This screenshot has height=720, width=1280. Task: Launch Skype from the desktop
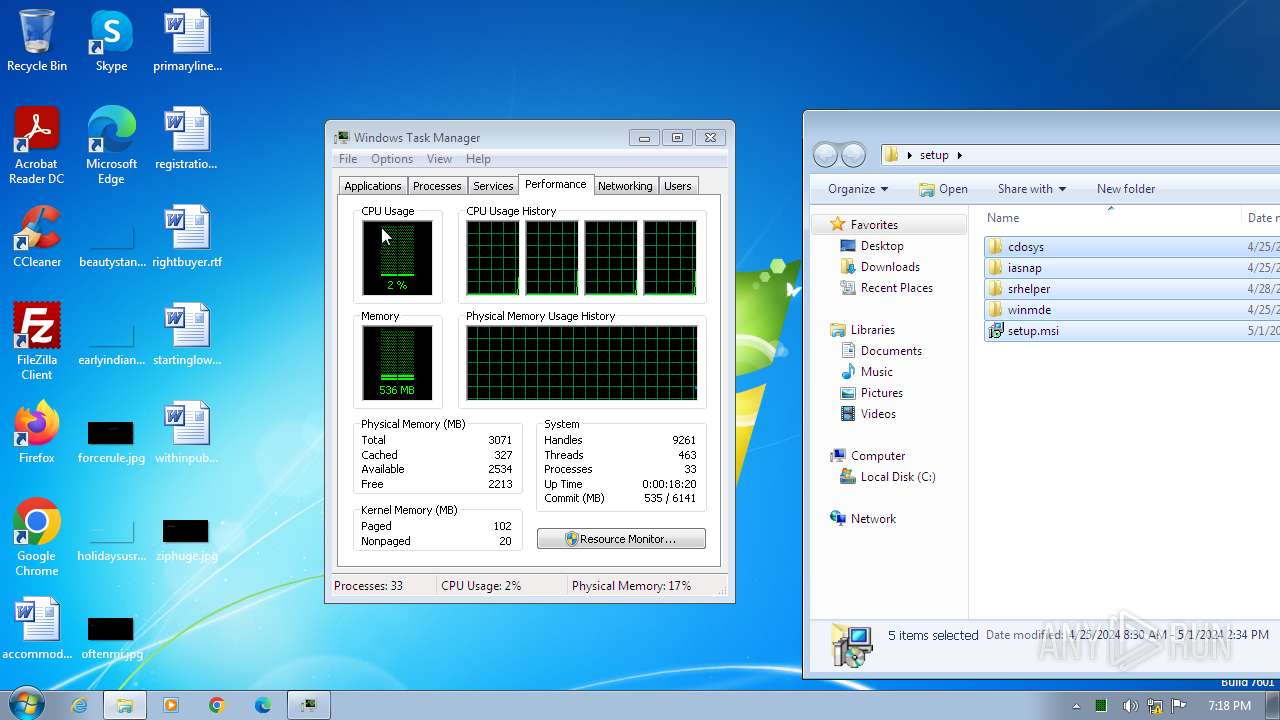click(111, 42)
